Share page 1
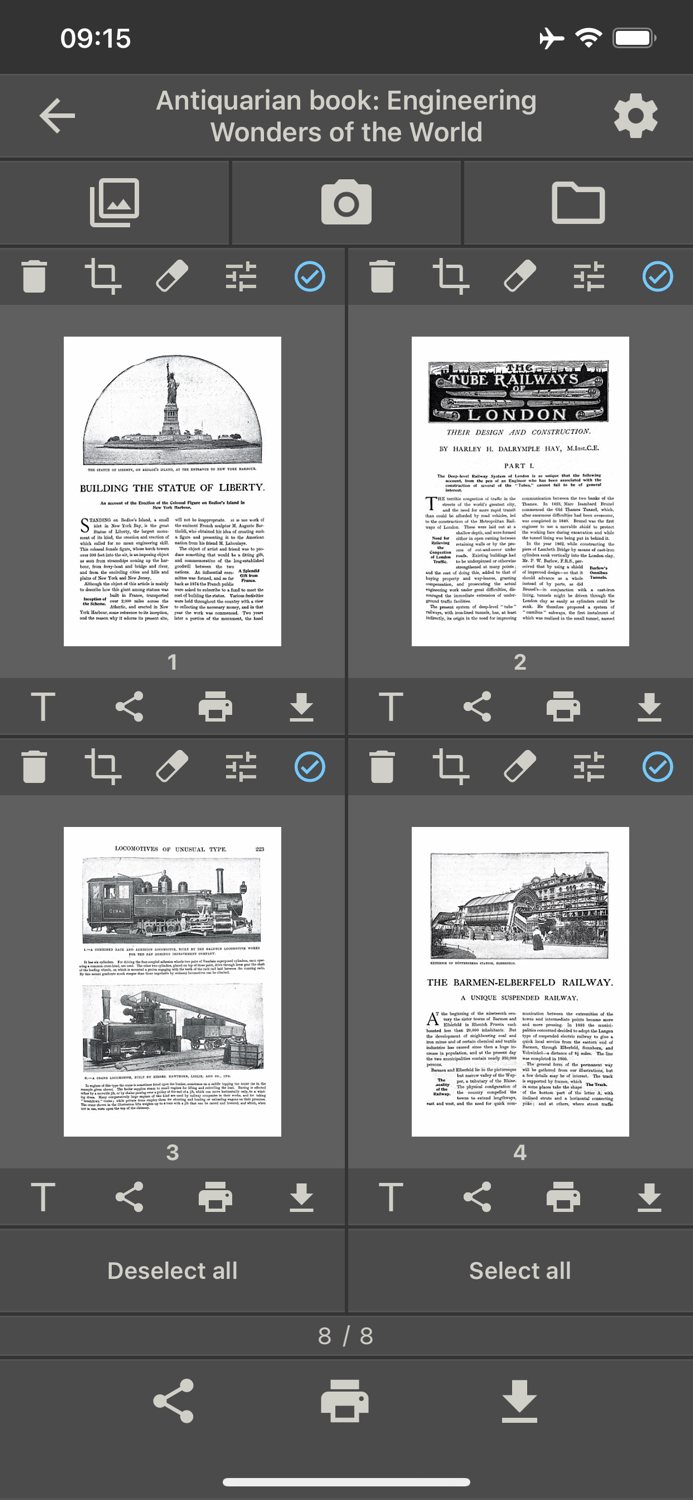This screenshot has width=693, height=1500. (129, 707)
